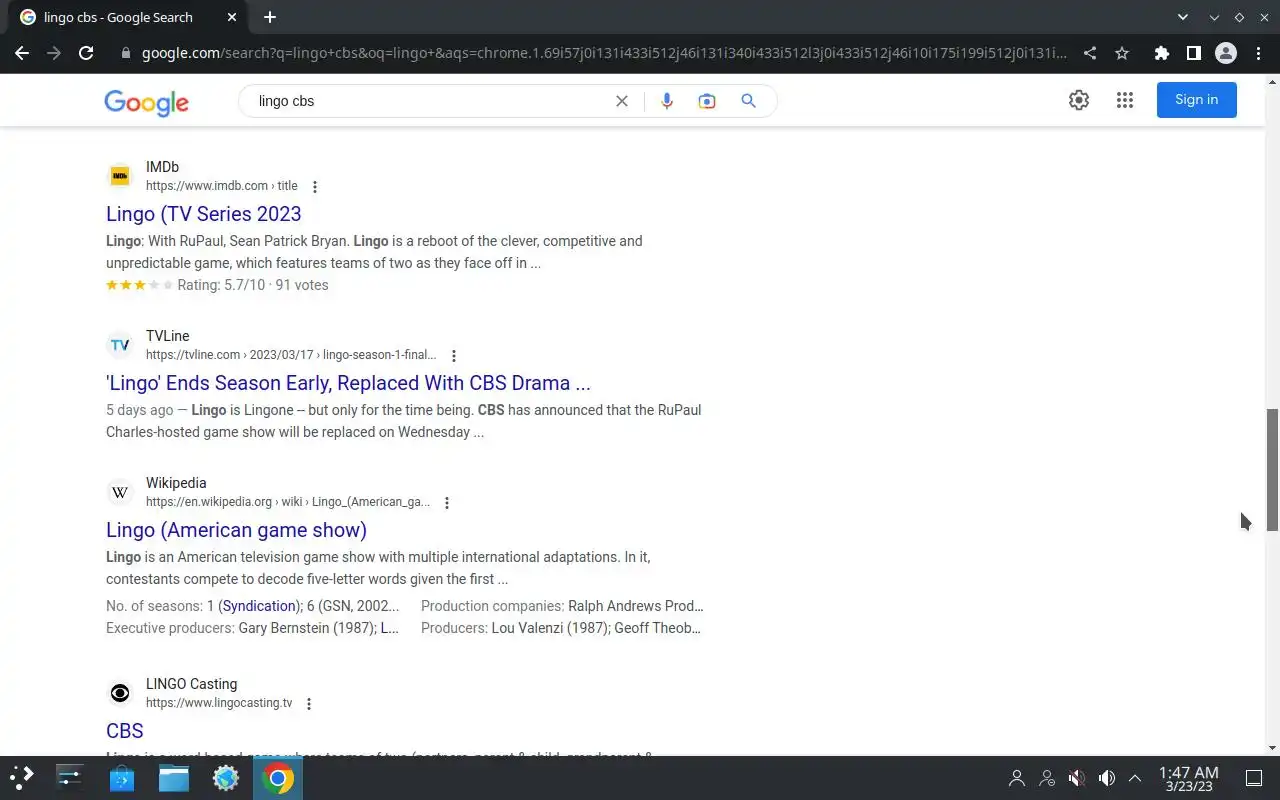The image size is (1280, 800).
Task: Open the volume control in tray
Action: [x=1106, y=778]
